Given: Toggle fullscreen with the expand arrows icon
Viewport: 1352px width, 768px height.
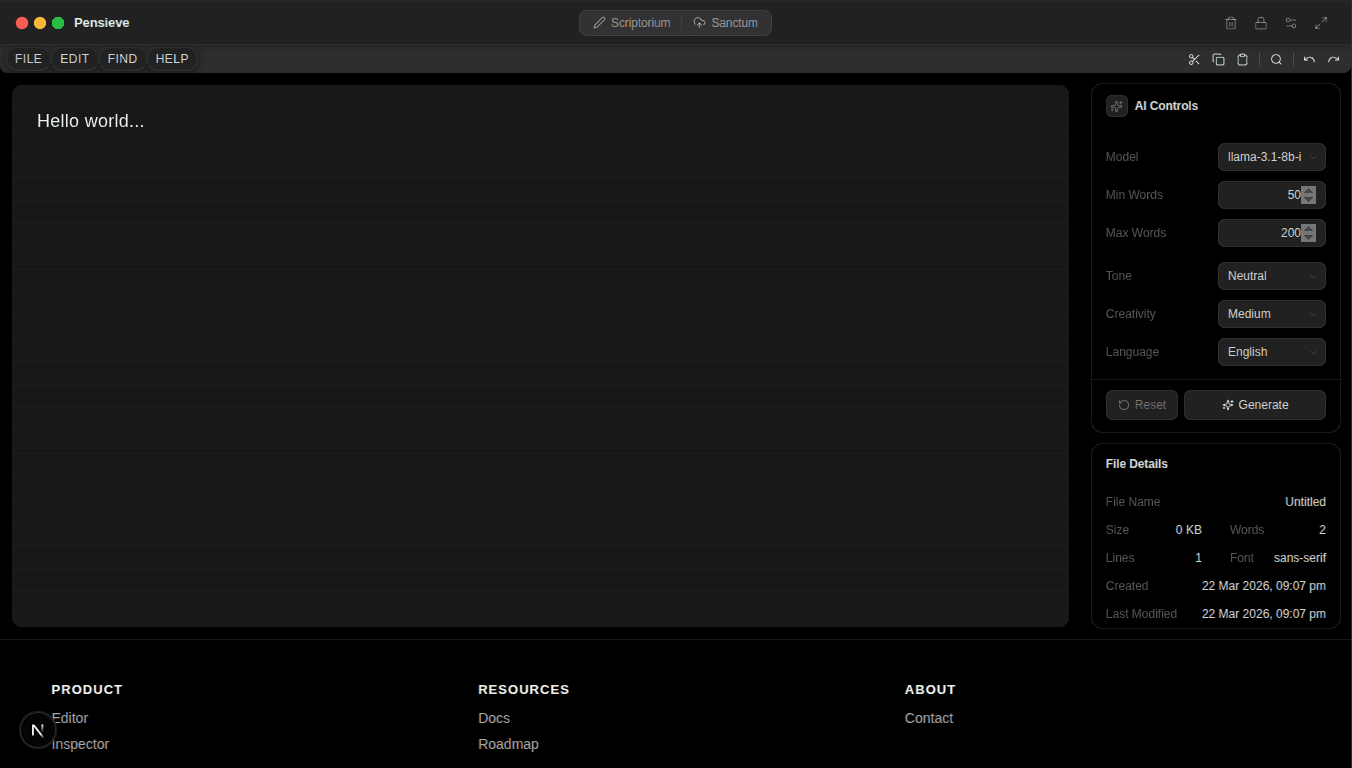Looking at the screenshot, I should click(1321, 23).
